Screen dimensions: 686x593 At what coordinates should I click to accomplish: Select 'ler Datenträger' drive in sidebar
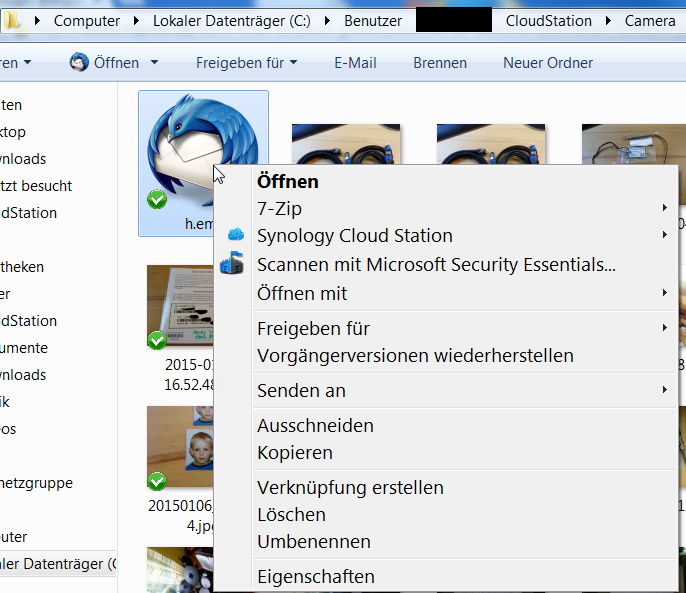click(58, 564)
